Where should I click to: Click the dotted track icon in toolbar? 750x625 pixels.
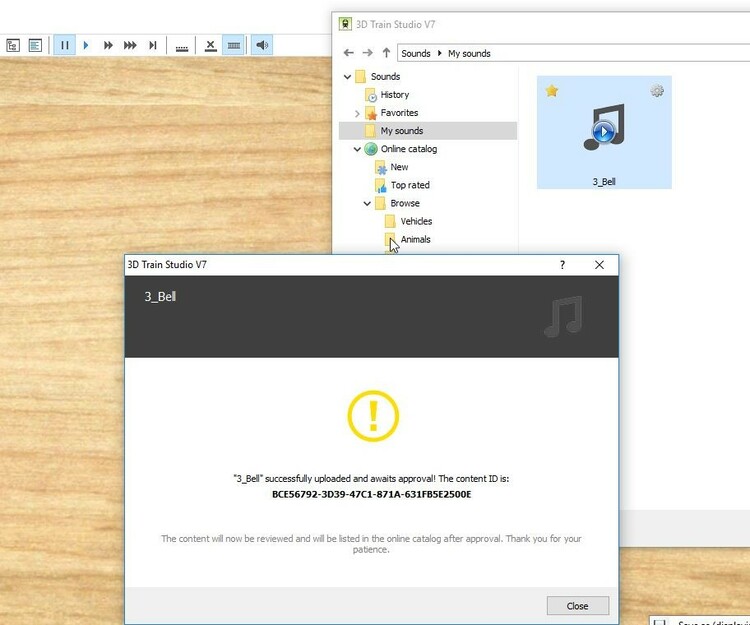pyautogui.click(x=182, y=47)
